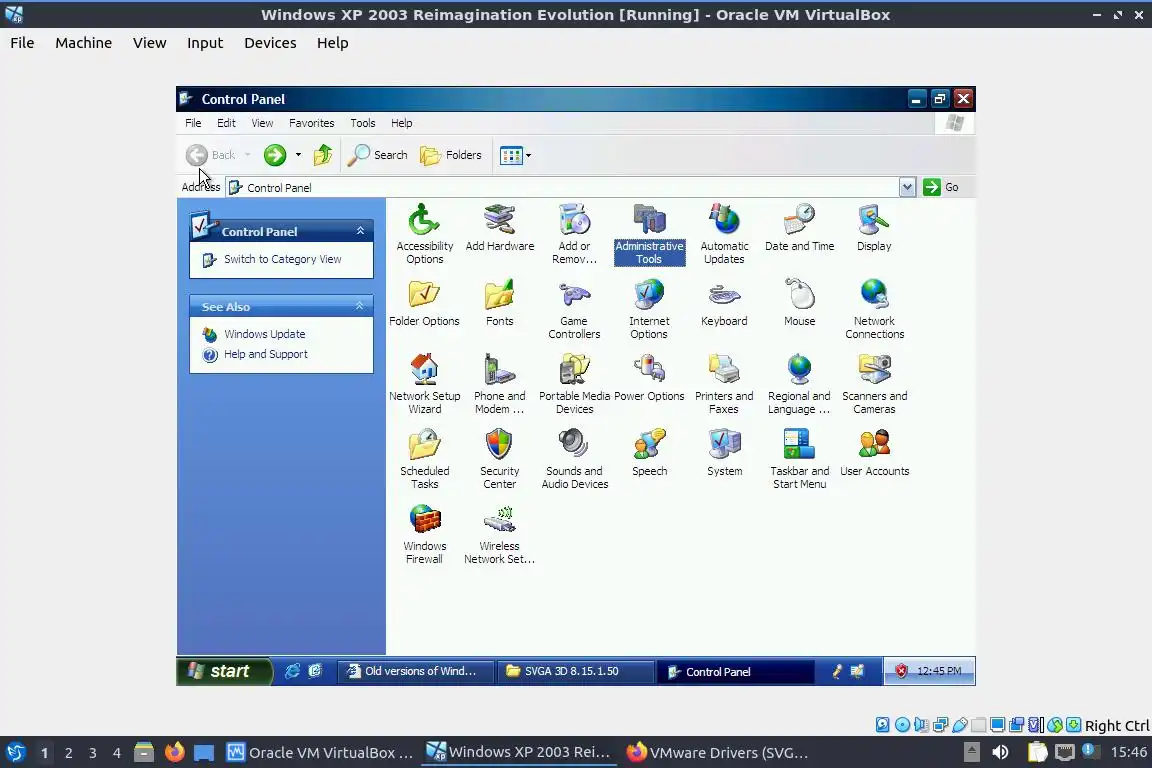
Task: Click the Internet Explorer quick launch icon
Action: pyautogui.click(x=292, y=671)
